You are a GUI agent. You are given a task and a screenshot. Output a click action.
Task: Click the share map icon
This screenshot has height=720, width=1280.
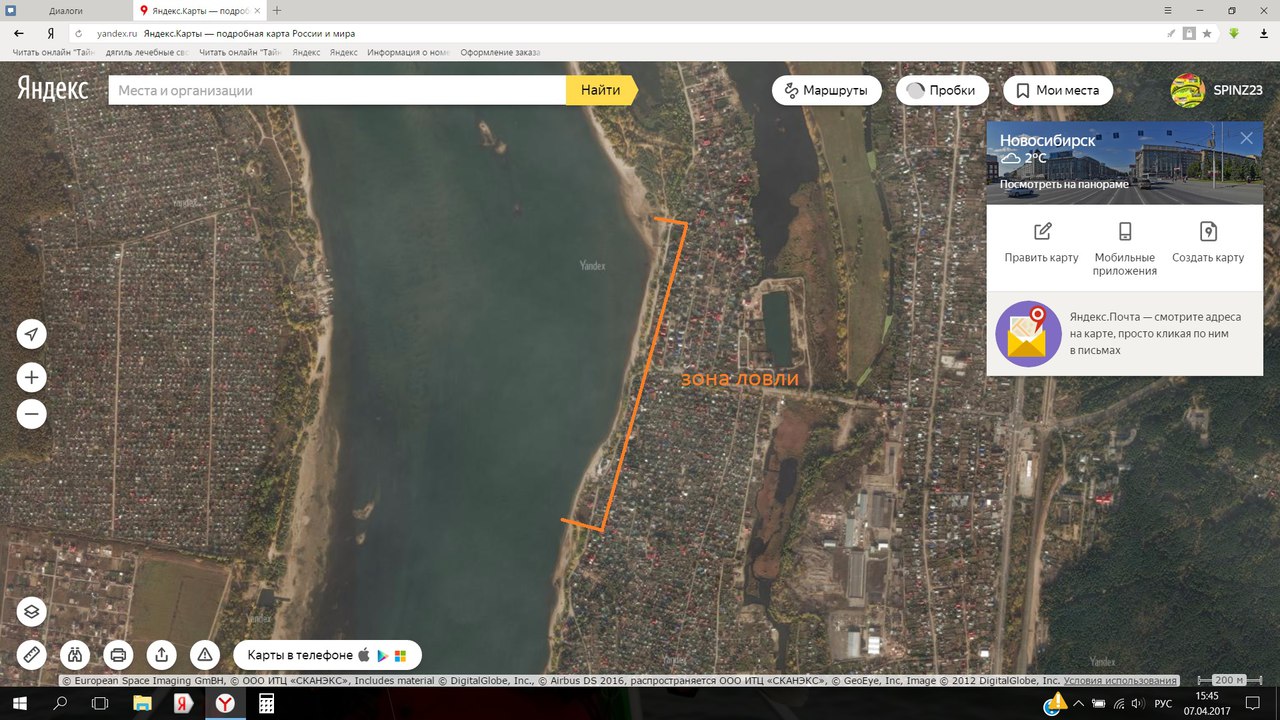pos(161,655)
